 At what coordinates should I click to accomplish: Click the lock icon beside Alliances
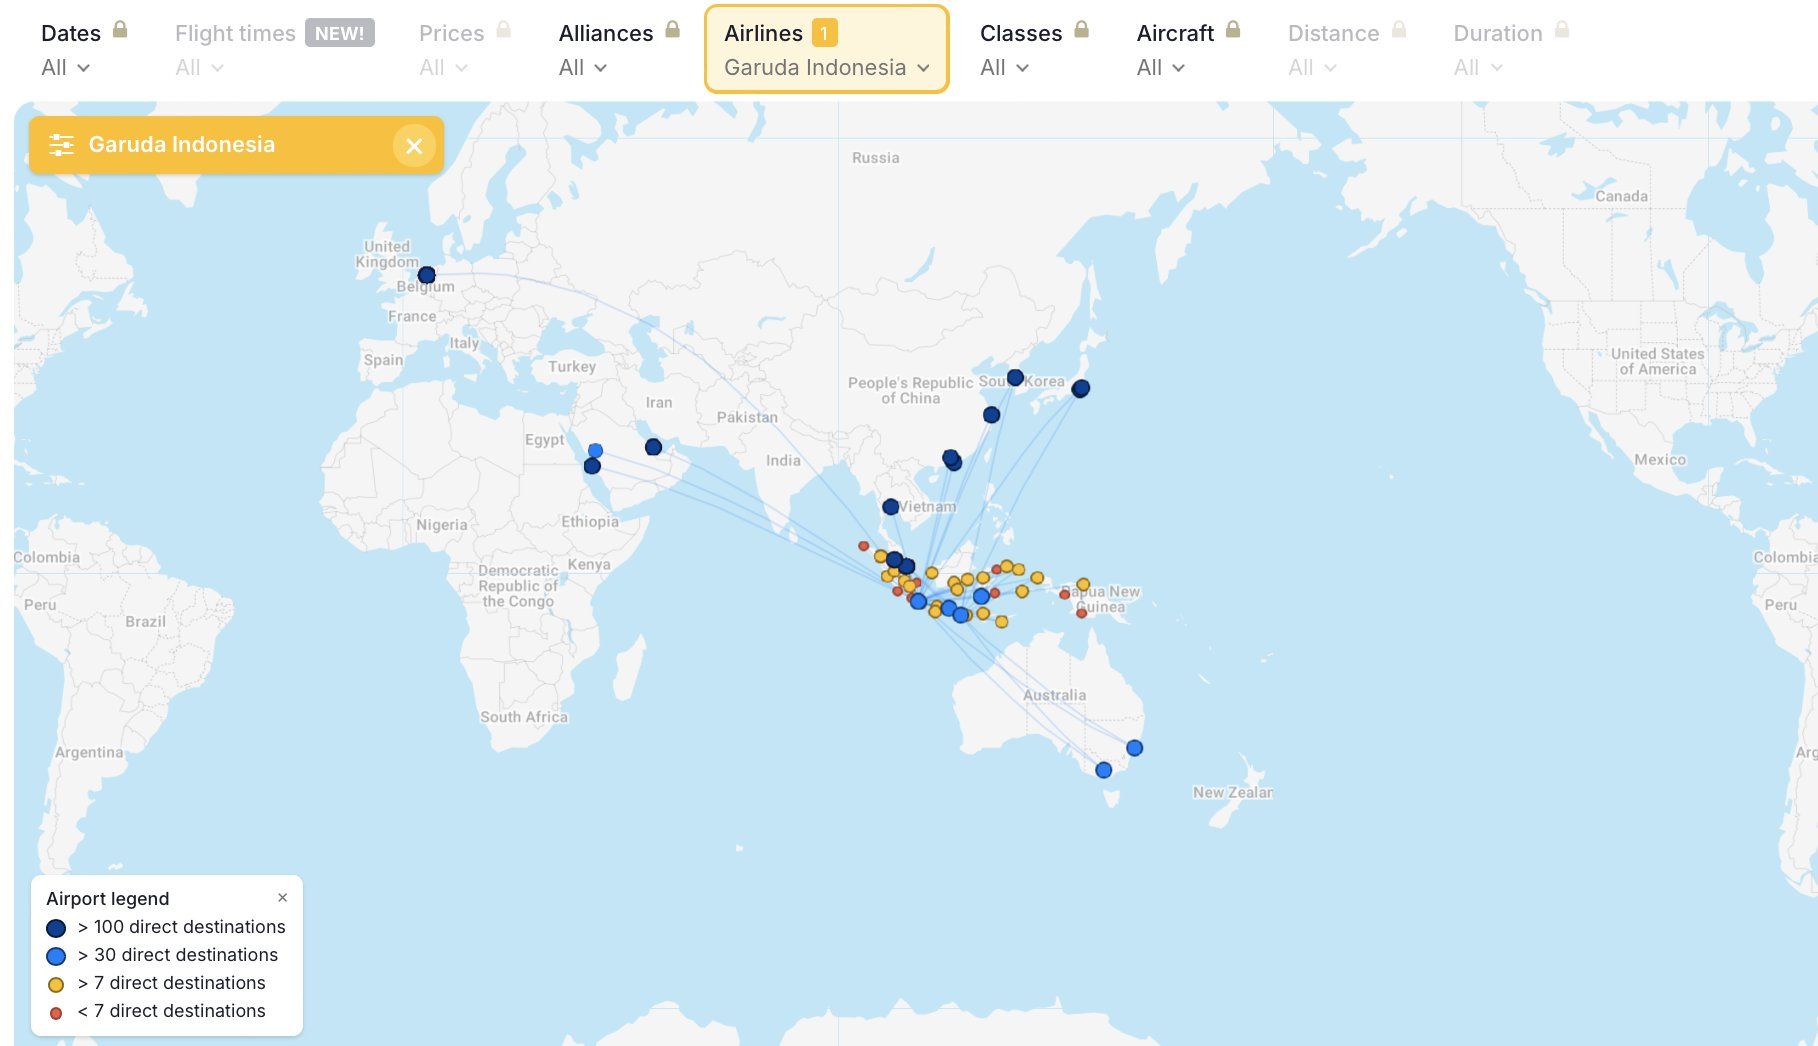(673, 29)
